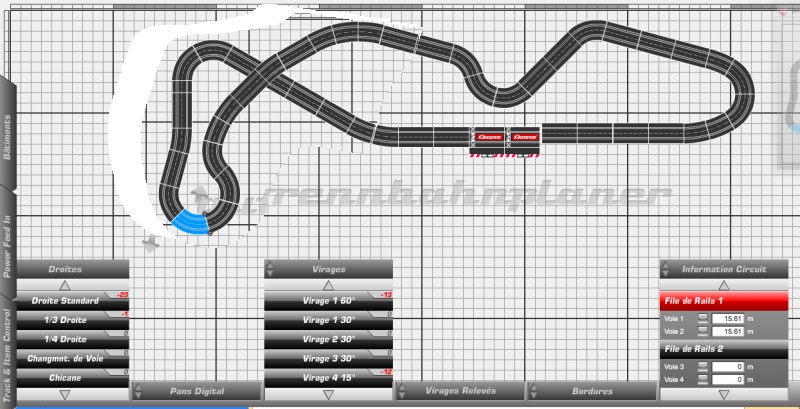Expand the Pans Digital panel
The height and width of the screenshot is (409, 800).
tap(196, 390)
